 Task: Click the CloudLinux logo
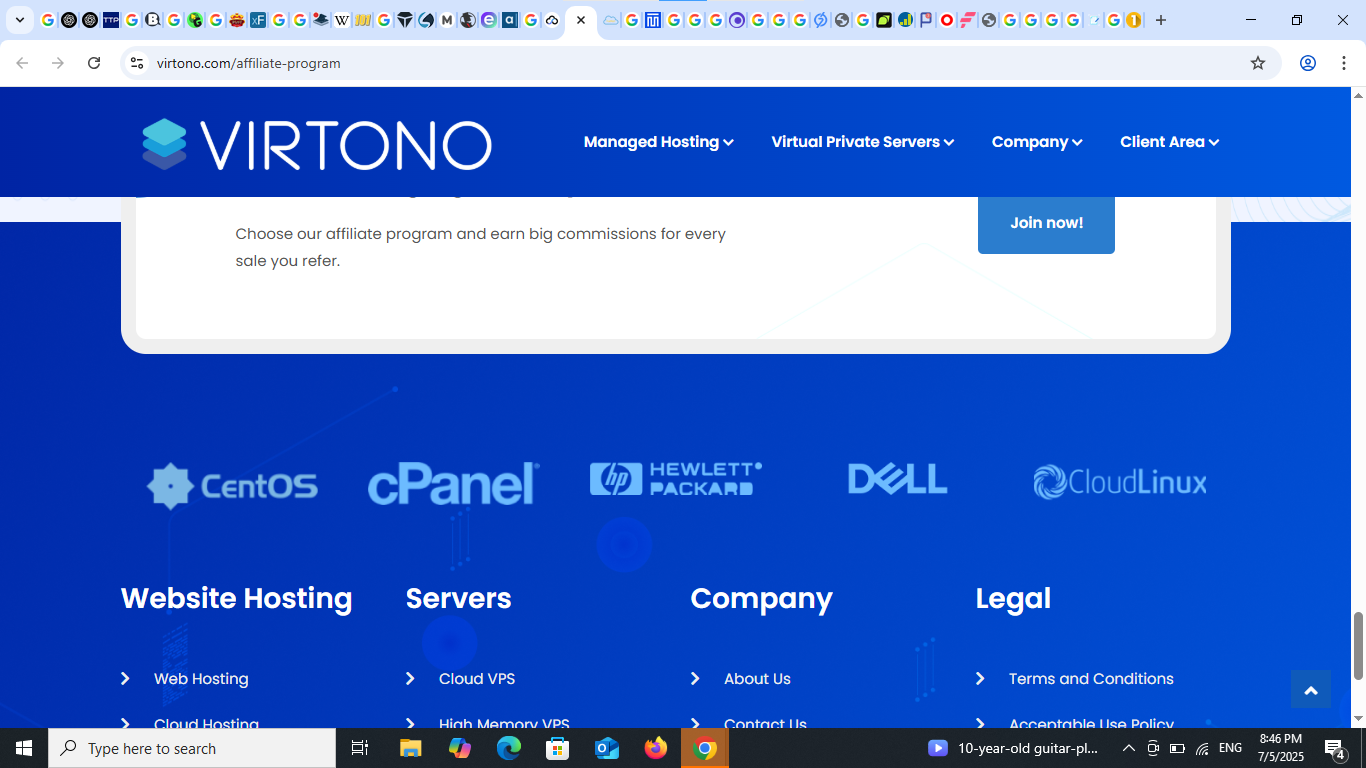1120,482
